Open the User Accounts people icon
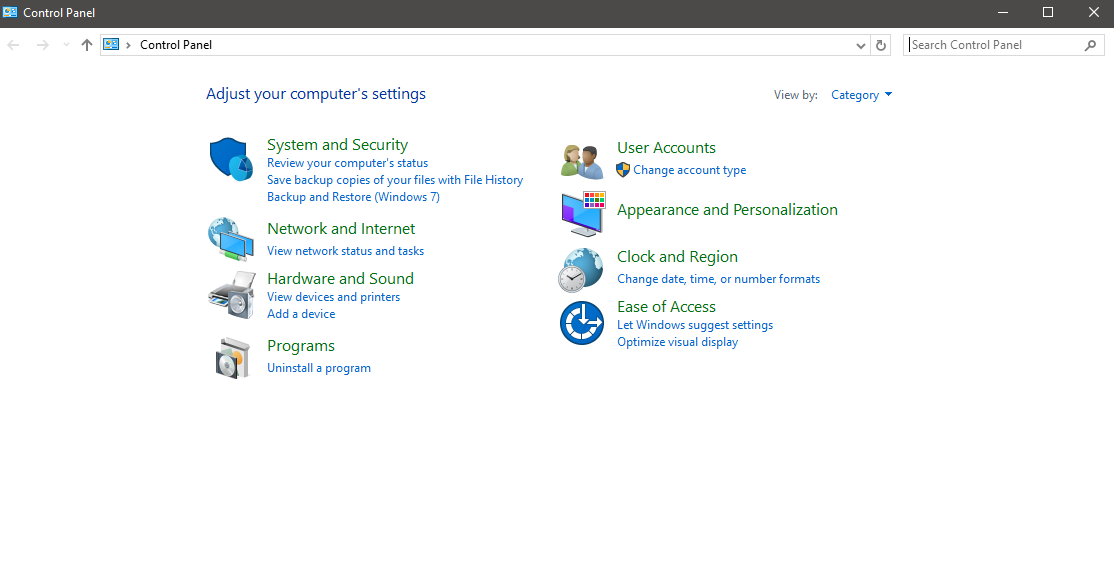 [582, 161]
